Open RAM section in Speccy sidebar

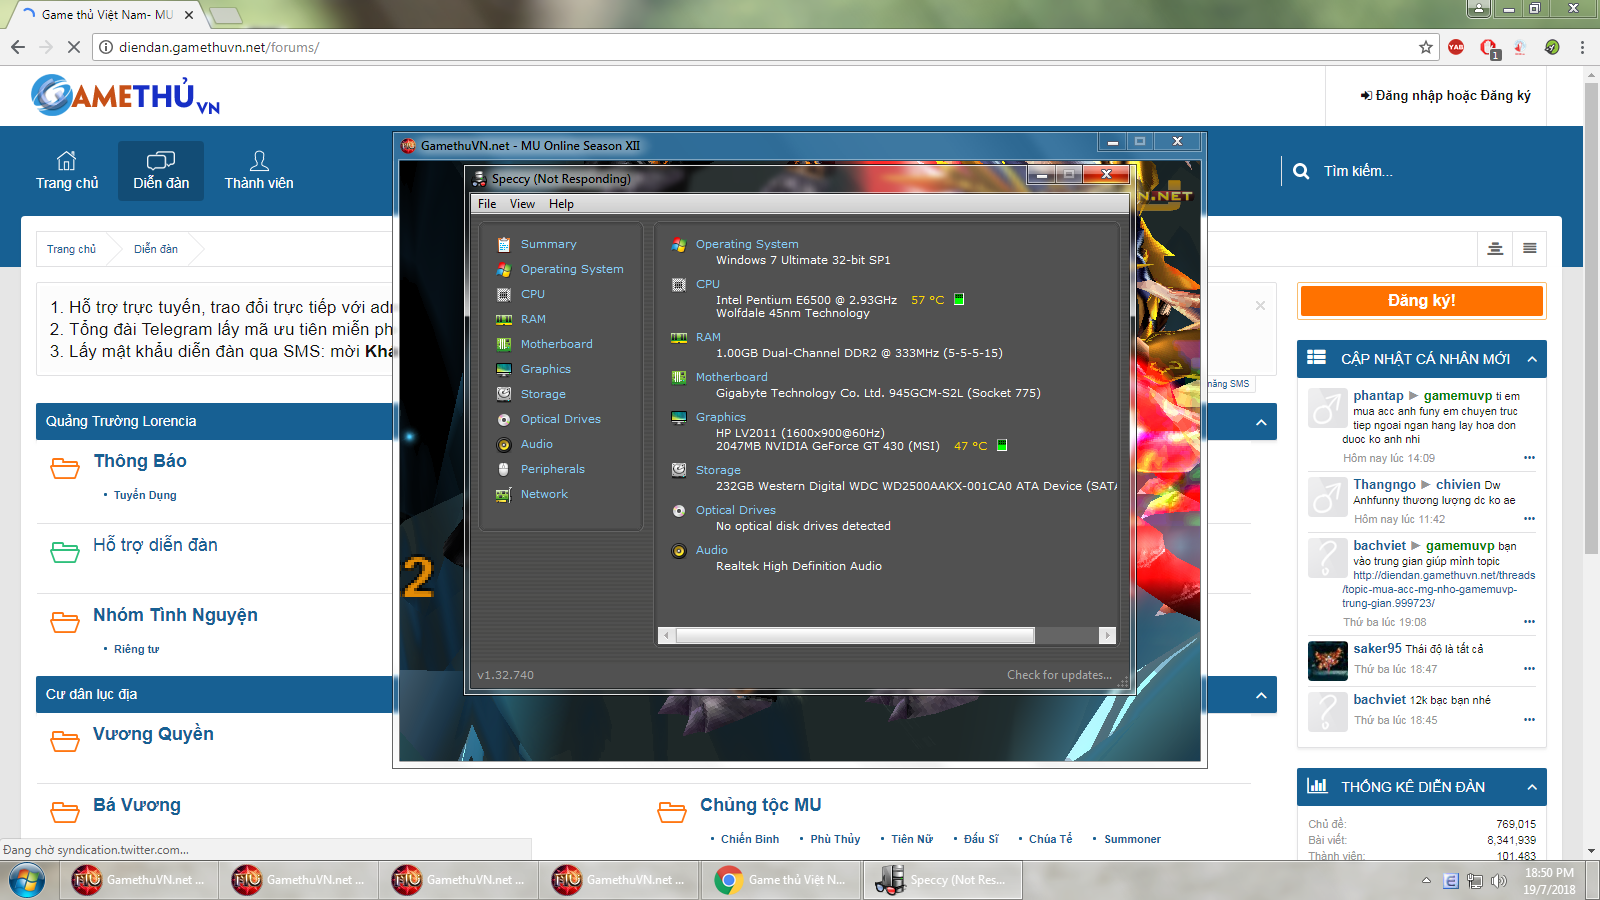tap(533, 319)
